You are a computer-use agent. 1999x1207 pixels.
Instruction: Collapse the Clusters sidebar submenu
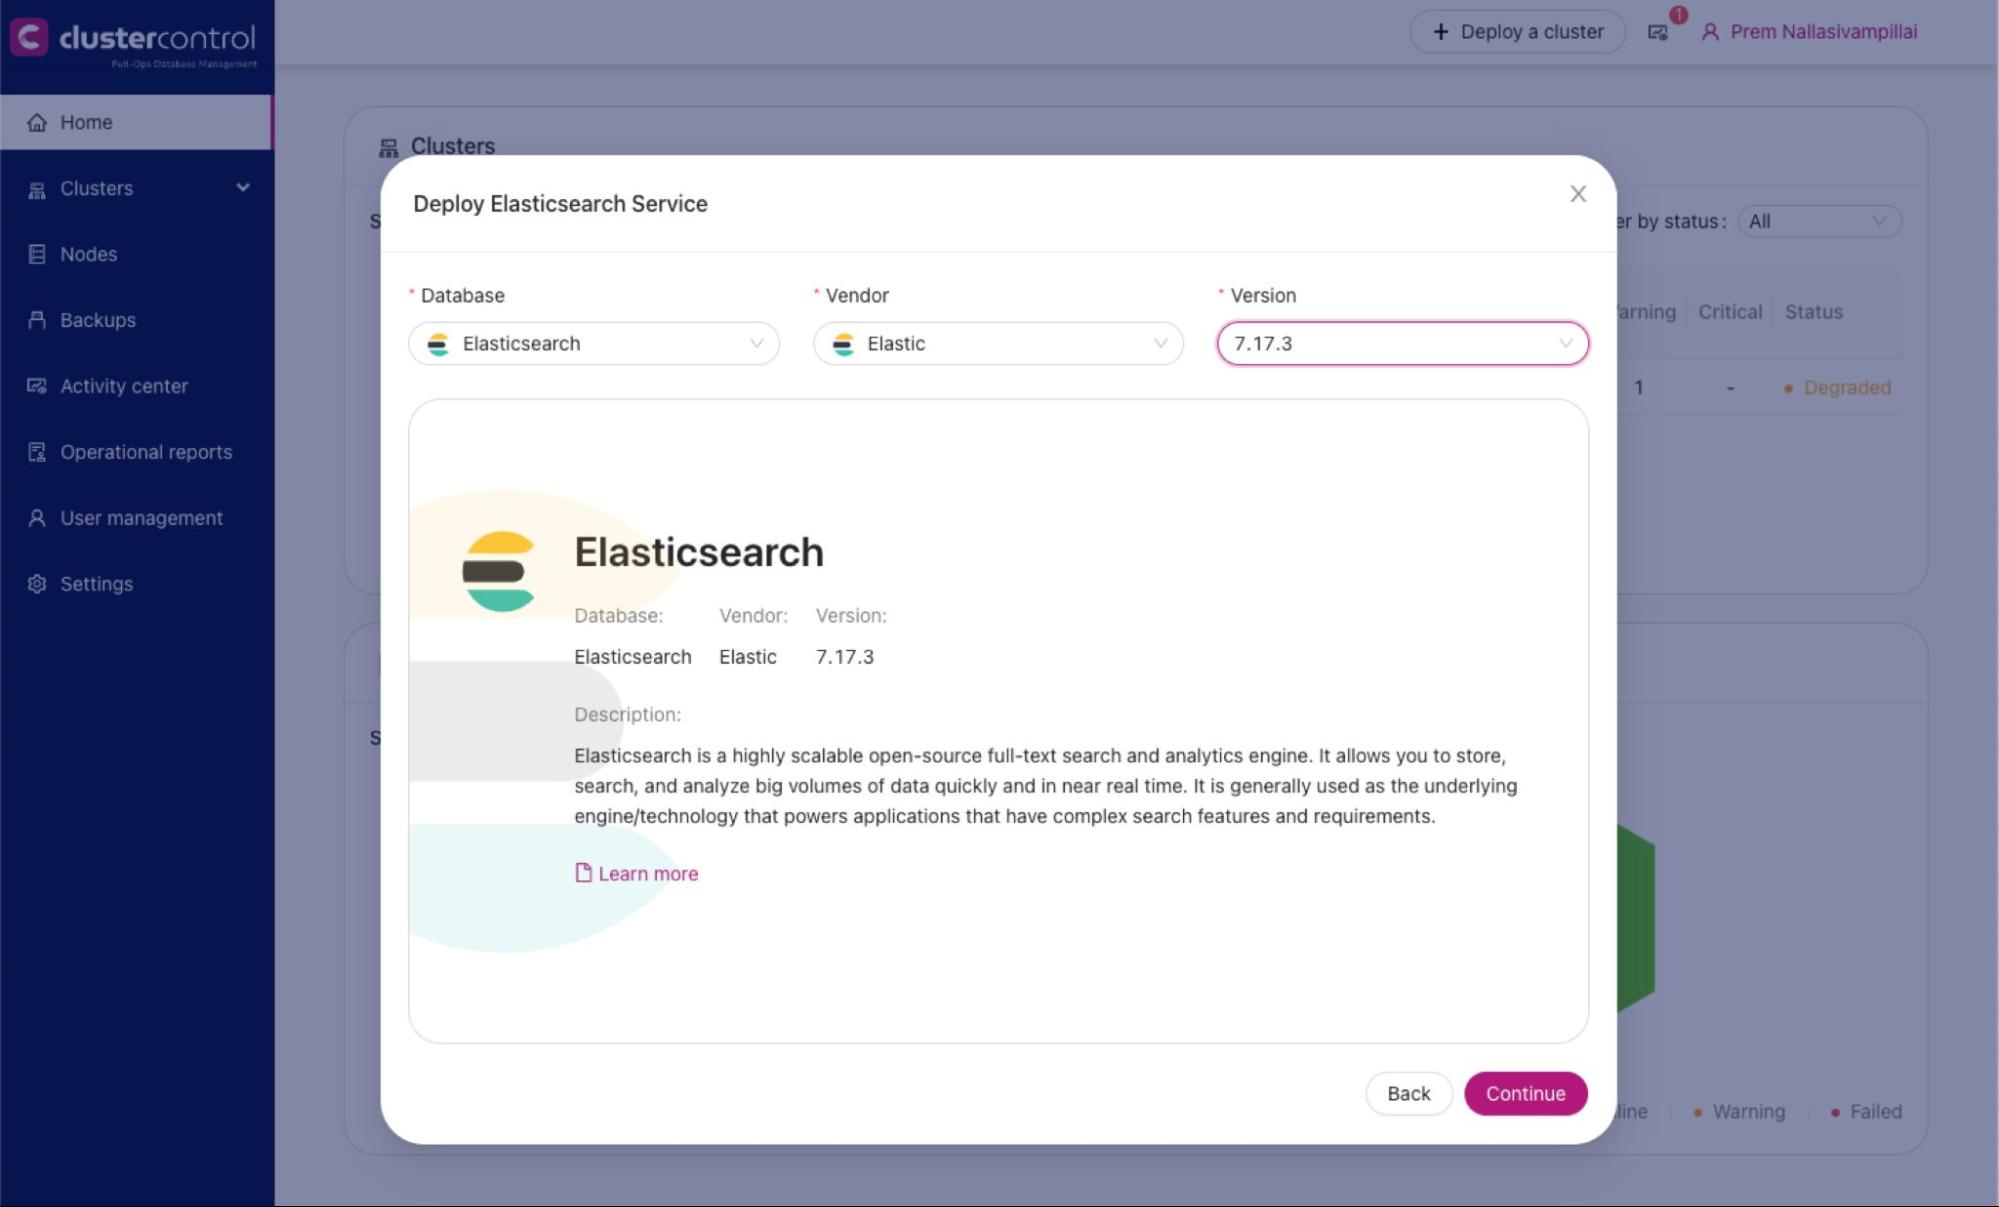tap(242, 188)
